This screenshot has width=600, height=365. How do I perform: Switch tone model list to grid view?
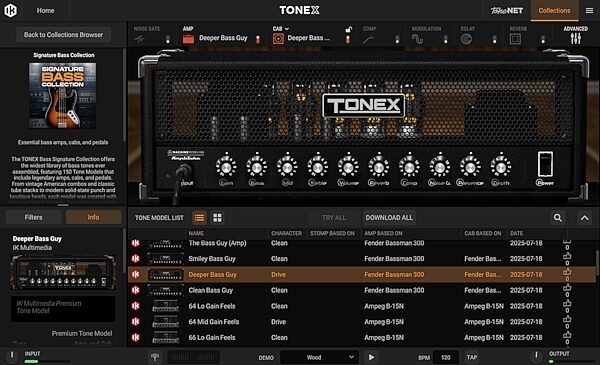click(x=217, y=218)
